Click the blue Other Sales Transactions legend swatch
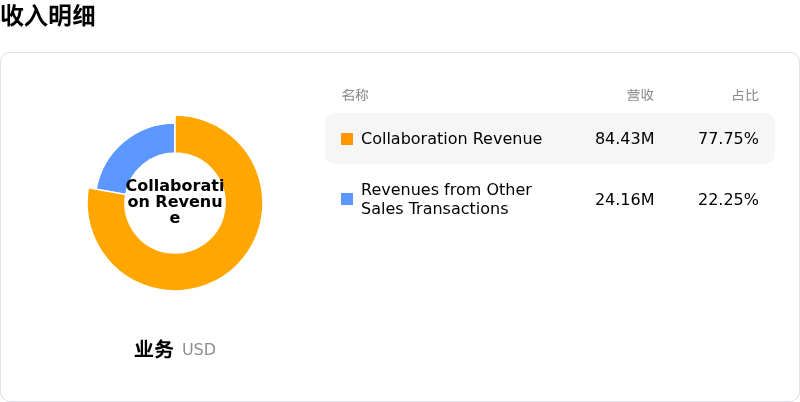The width and height of the screenshot is (800, 402). [347, 199]
